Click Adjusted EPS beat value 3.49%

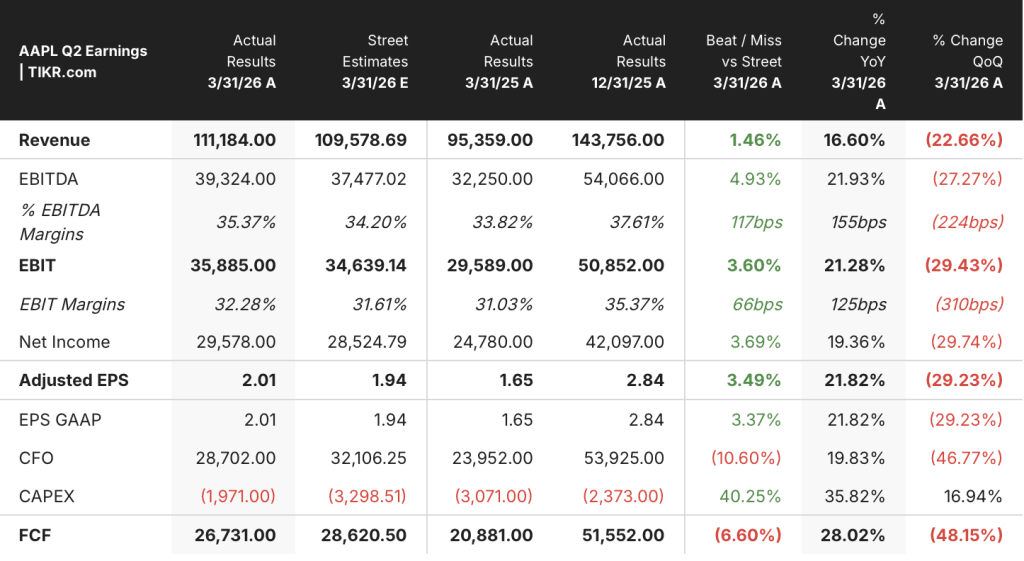point(754,381)
